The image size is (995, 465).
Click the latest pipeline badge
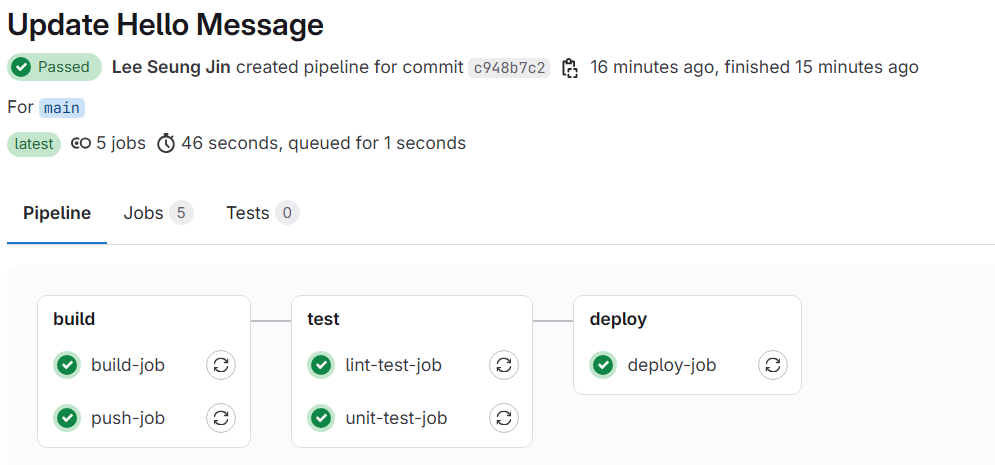(34, 144)
